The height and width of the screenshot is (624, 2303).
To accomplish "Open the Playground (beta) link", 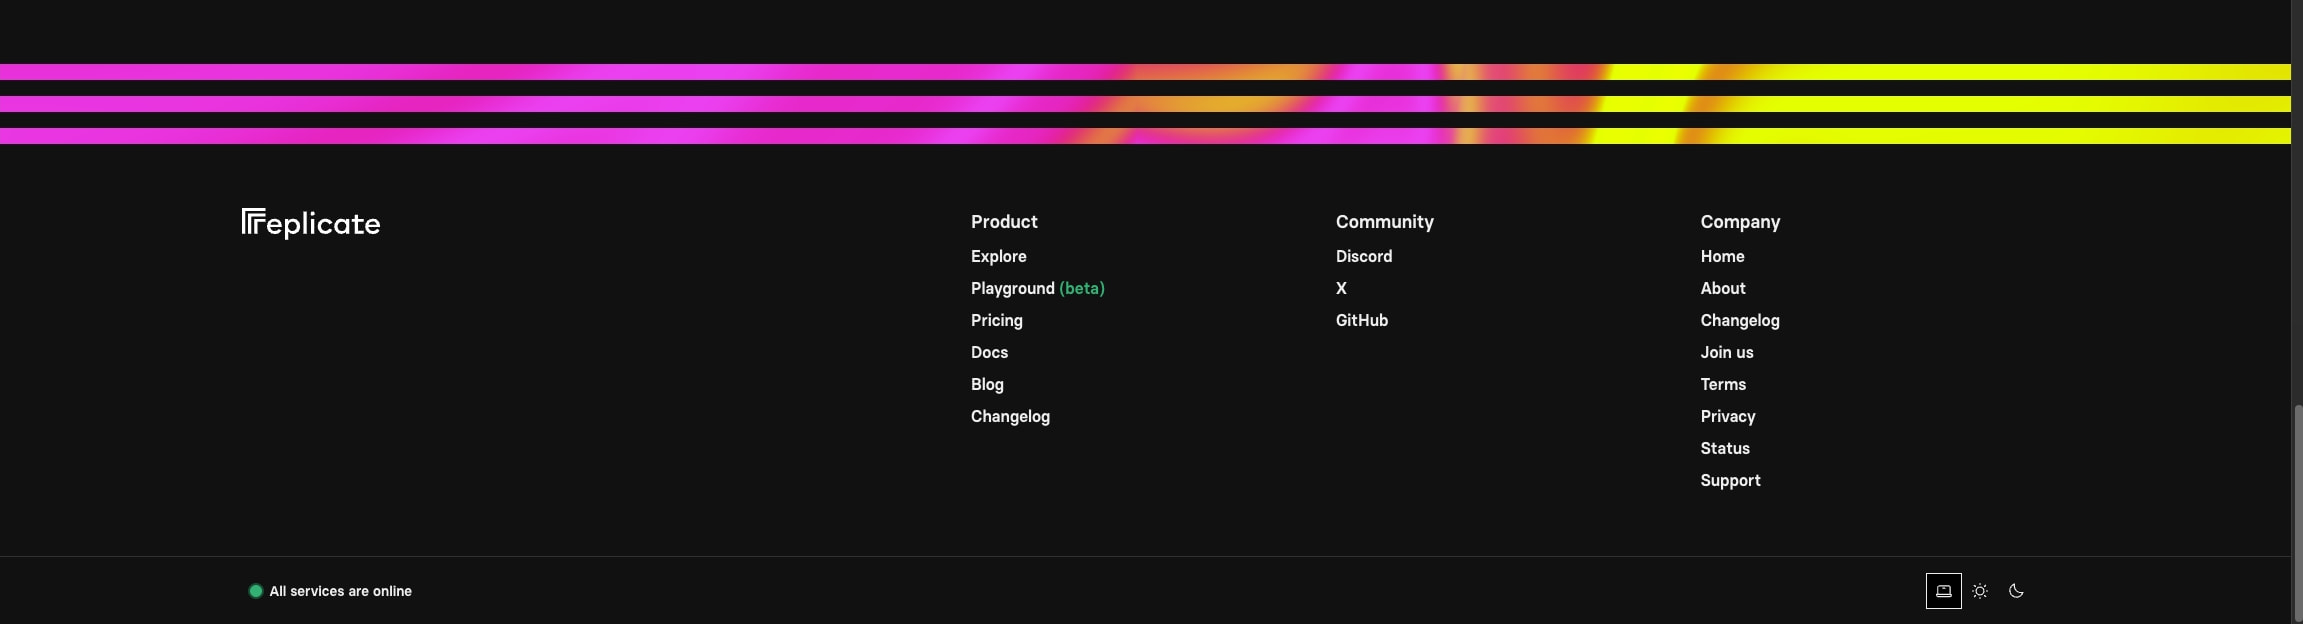I will tap(1037, 288).
